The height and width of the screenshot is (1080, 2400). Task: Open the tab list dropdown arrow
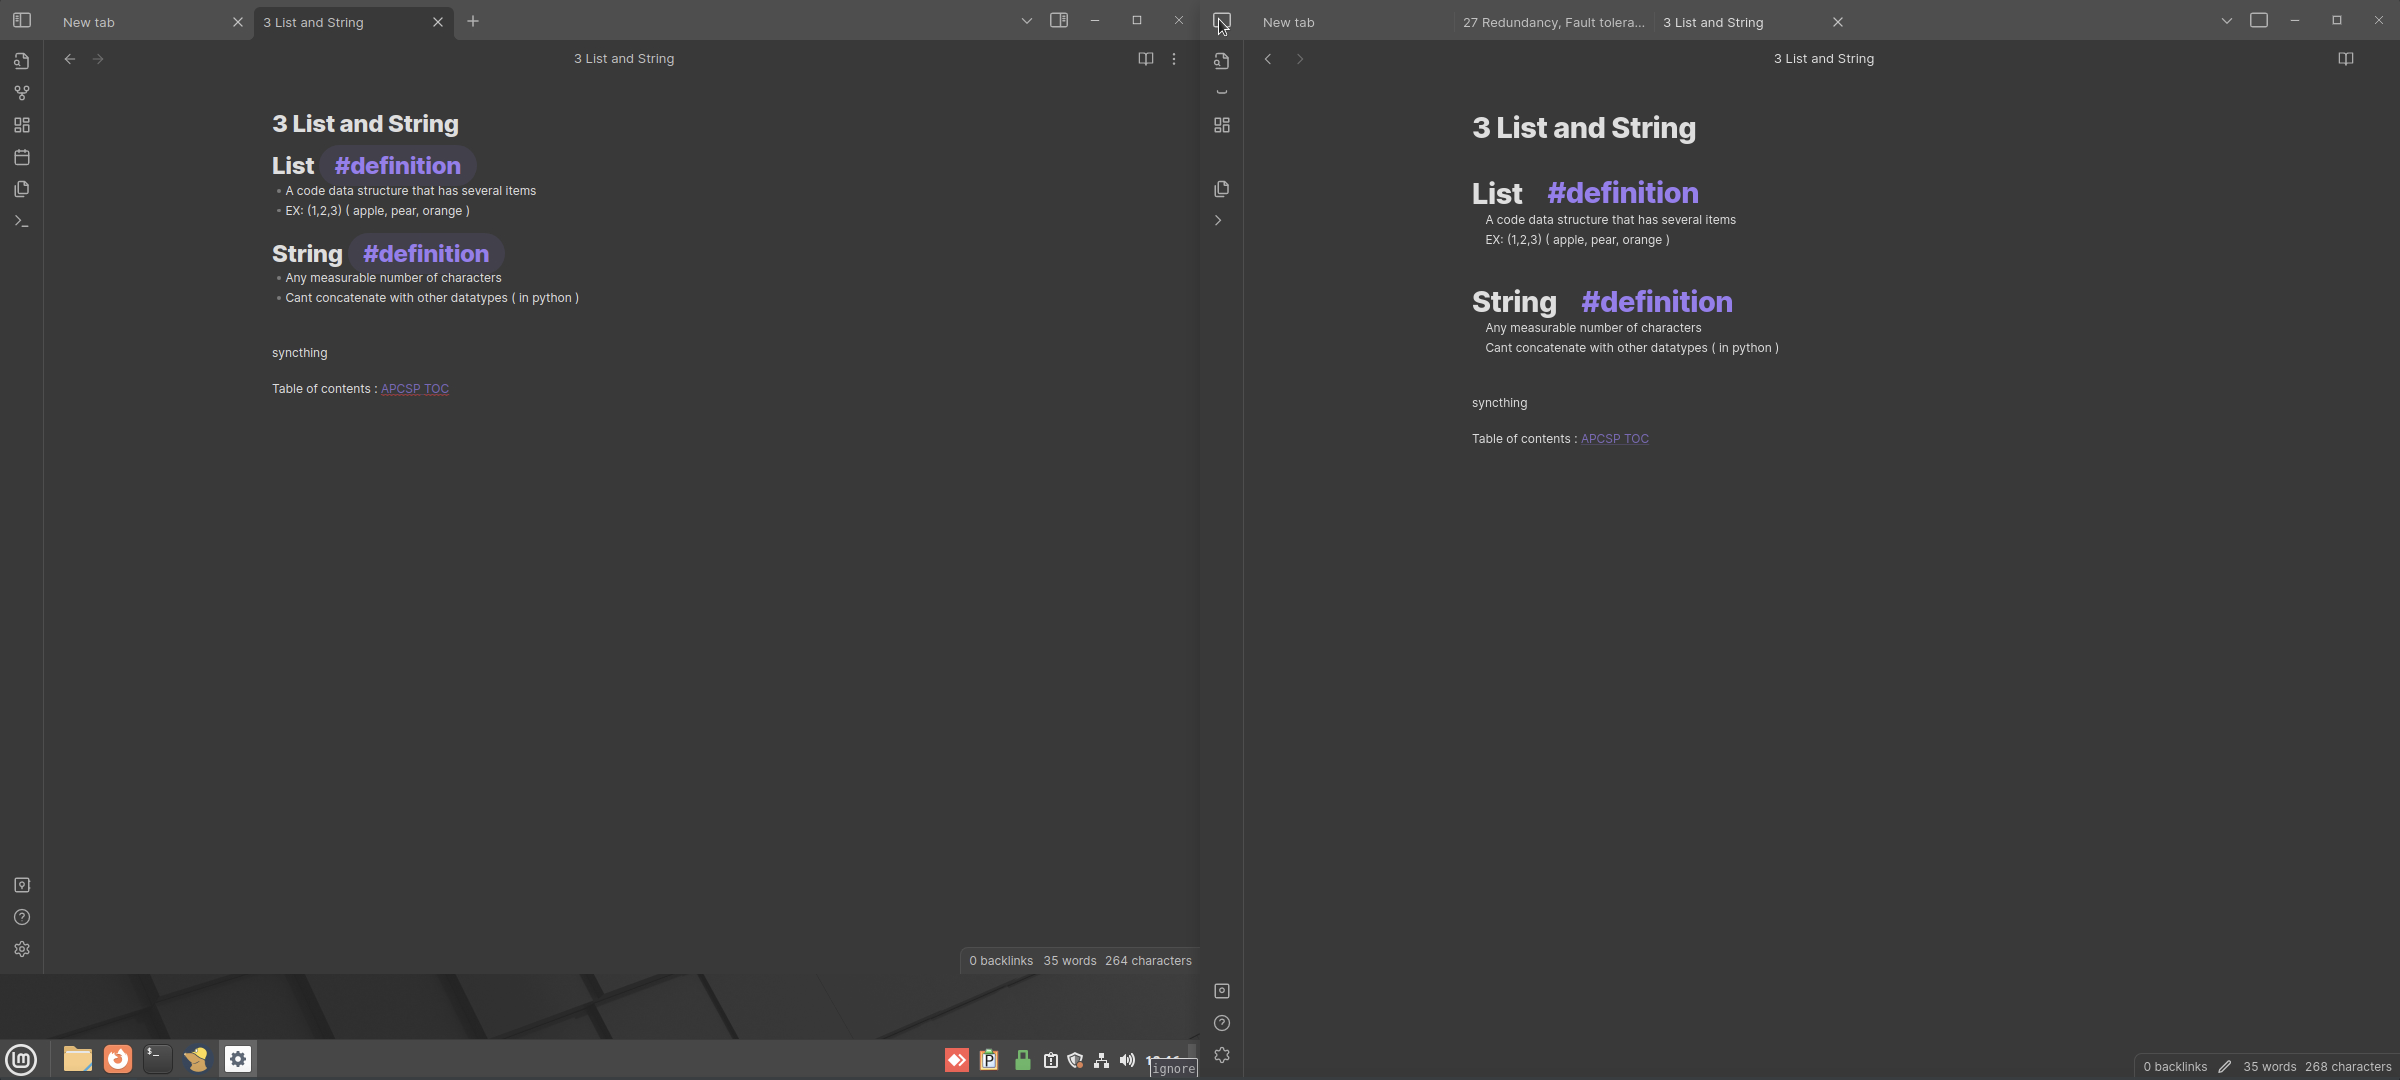tap(1027, 20)
